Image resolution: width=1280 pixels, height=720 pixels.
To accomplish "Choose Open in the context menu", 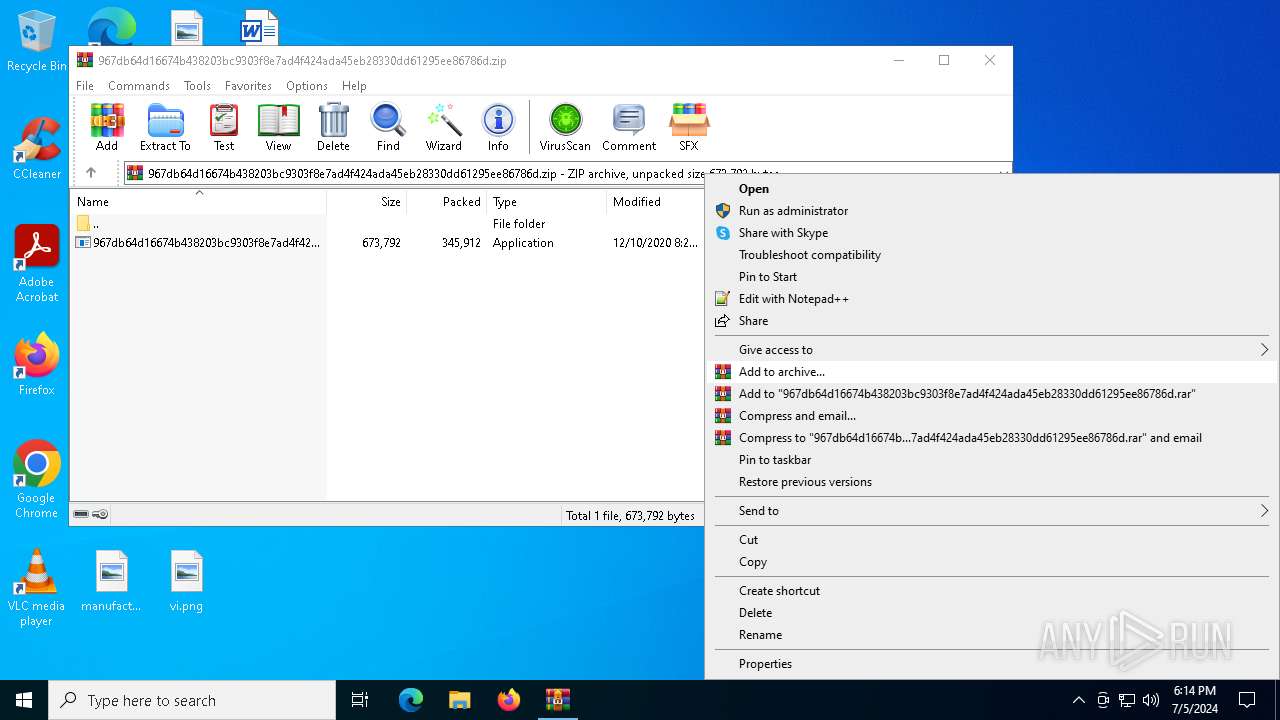I will pos(992,188).
